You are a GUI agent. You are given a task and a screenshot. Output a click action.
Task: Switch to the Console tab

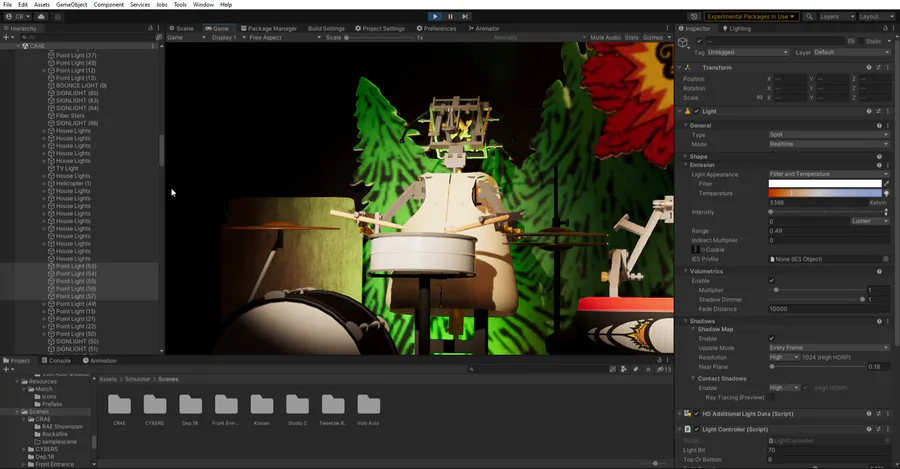[56, 361]
